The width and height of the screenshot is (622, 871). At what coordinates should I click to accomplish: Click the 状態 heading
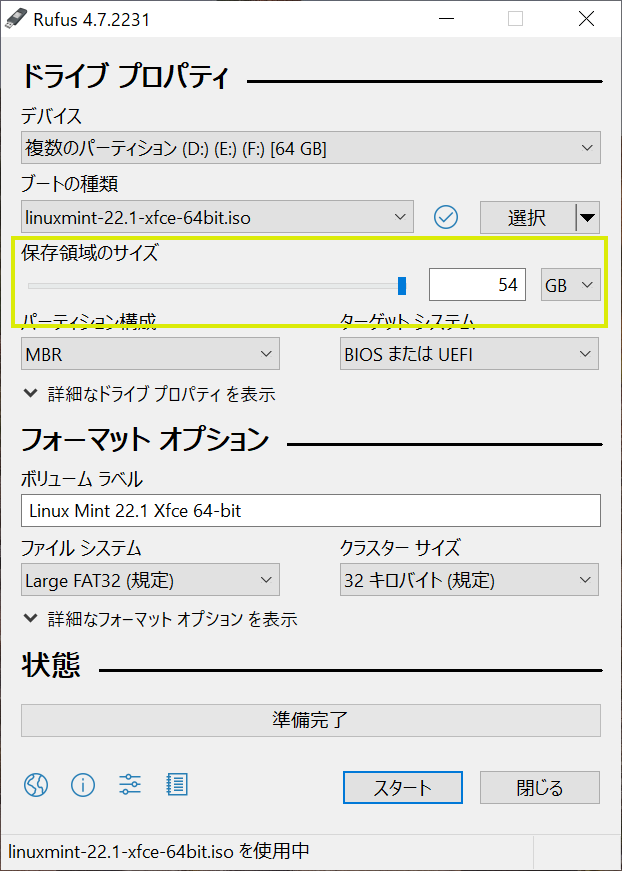click(x=51, y=665)
